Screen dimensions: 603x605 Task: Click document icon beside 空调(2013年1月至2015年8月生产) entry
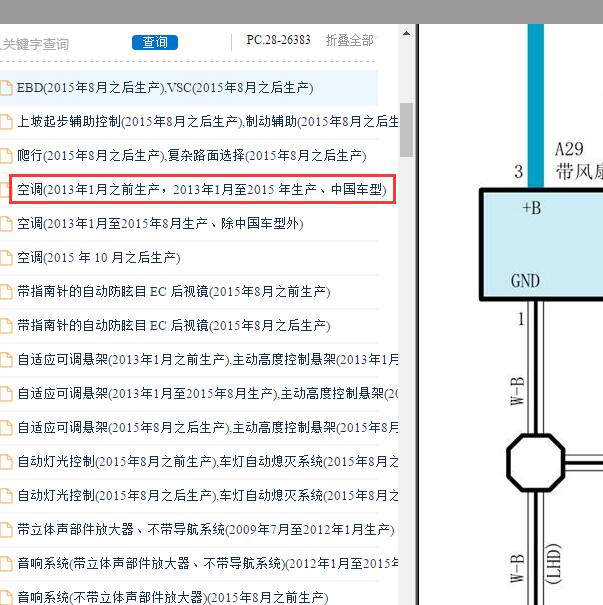tap(6, 223)
